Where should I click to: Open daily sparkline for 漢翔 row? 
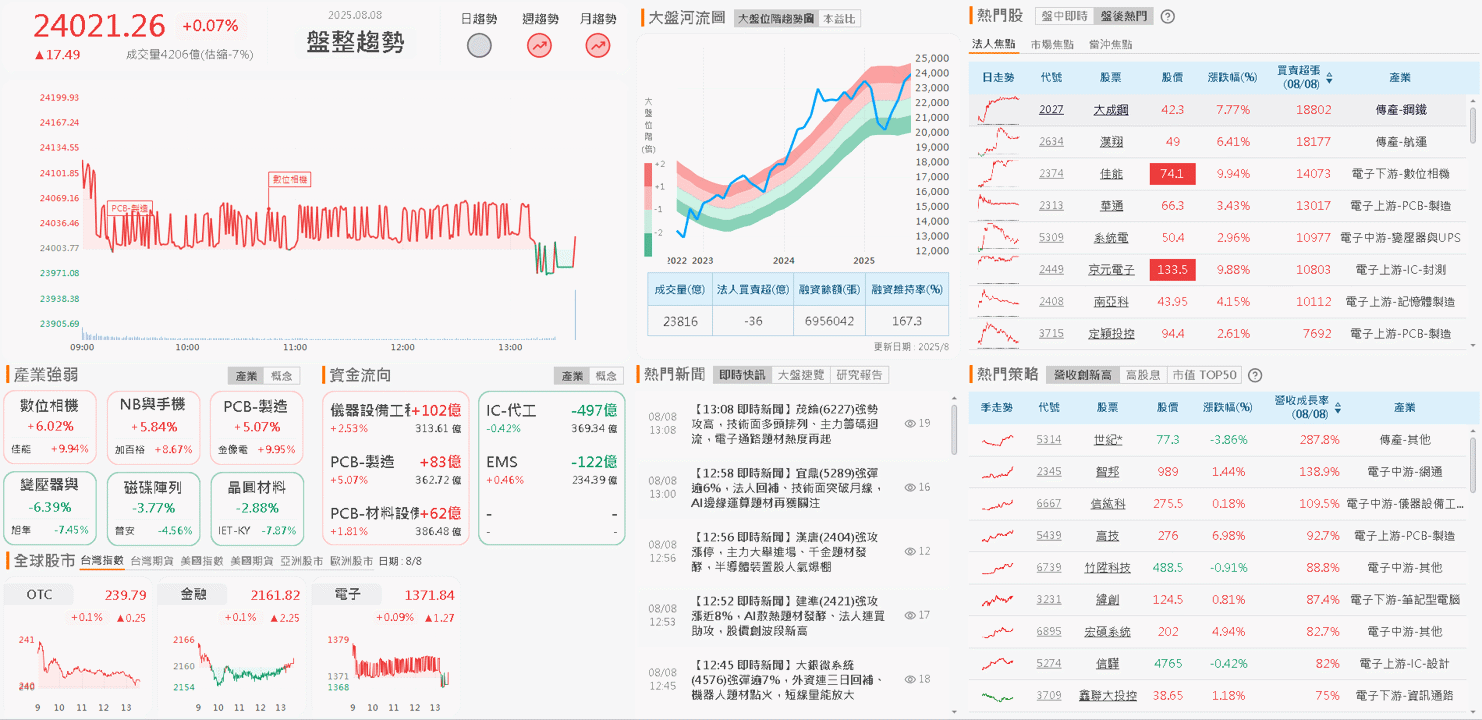pos(999,142)
